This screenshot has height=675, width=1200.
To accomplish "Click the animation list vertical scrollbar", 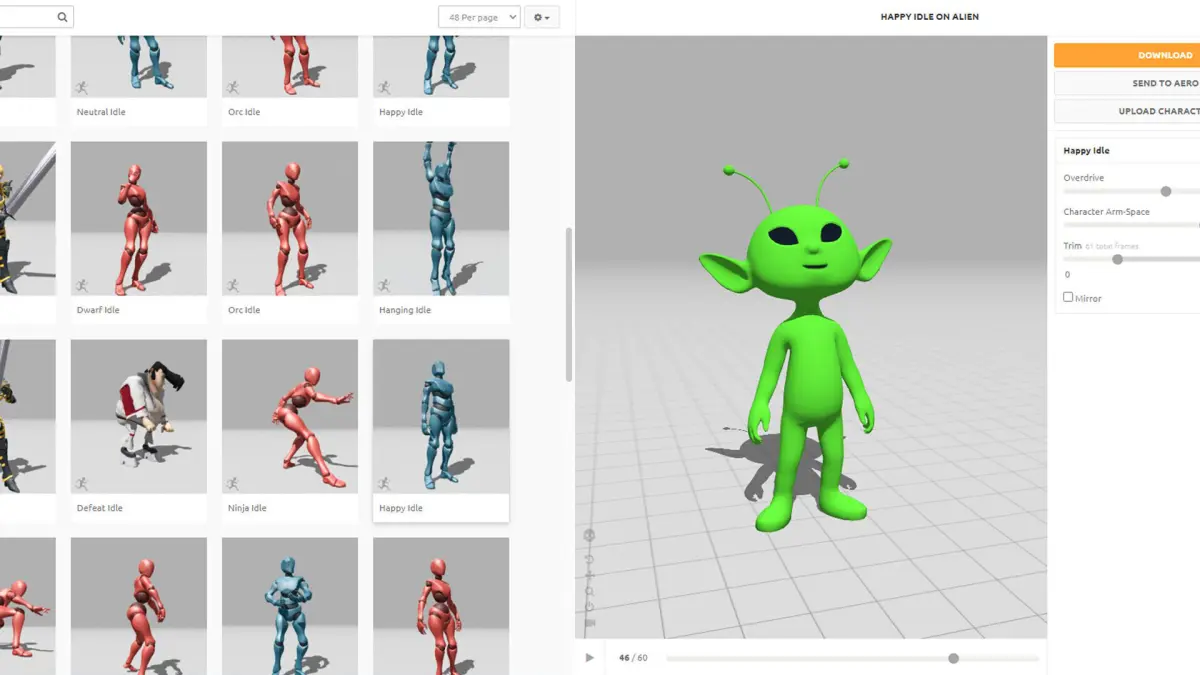I will click(x=569, y=304).
